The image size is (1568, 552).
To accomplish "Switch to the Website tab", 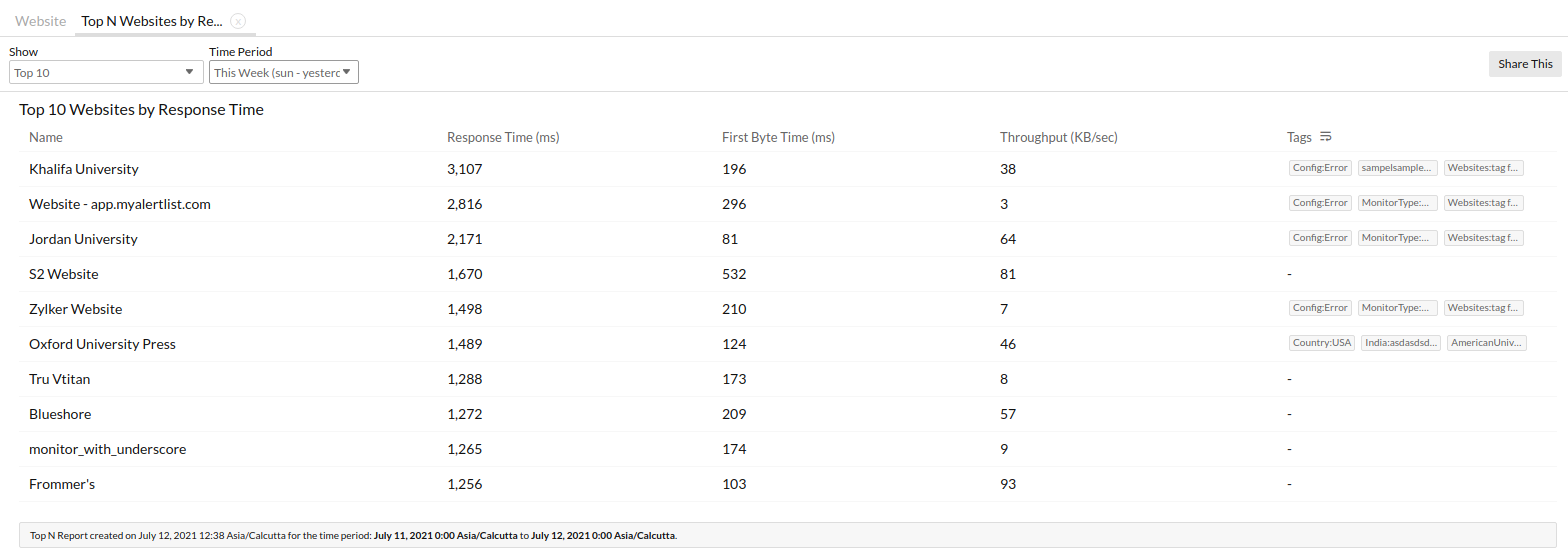I will tap(41, 21).
